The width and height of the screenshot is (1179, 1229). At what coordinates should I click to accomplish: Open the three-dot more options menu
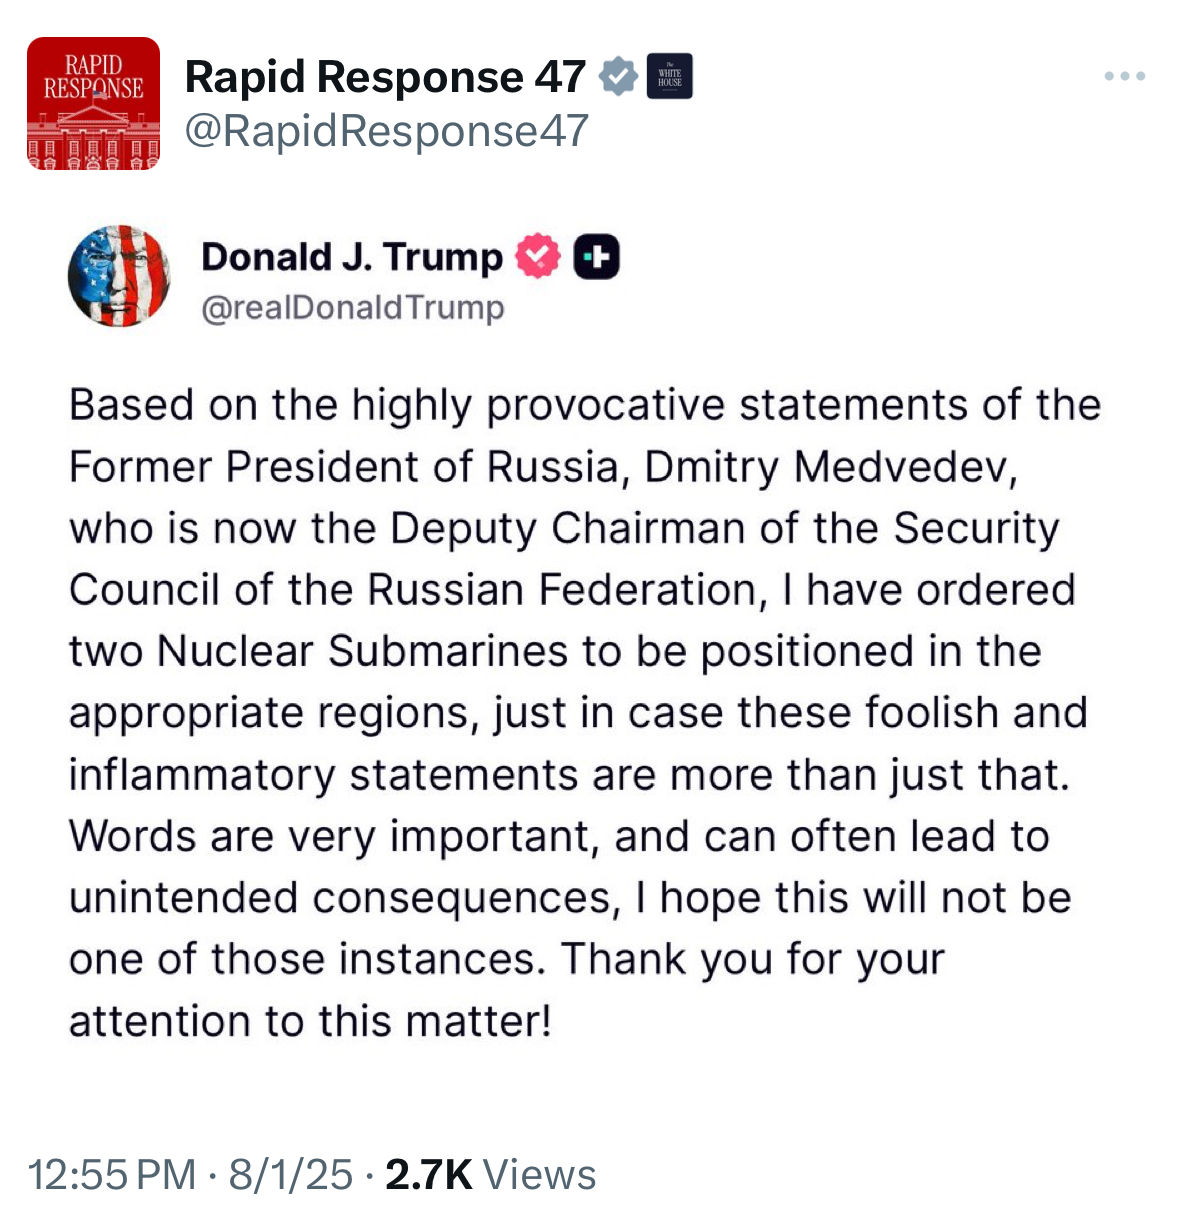pyautogui.click(x=1125, y=76)
